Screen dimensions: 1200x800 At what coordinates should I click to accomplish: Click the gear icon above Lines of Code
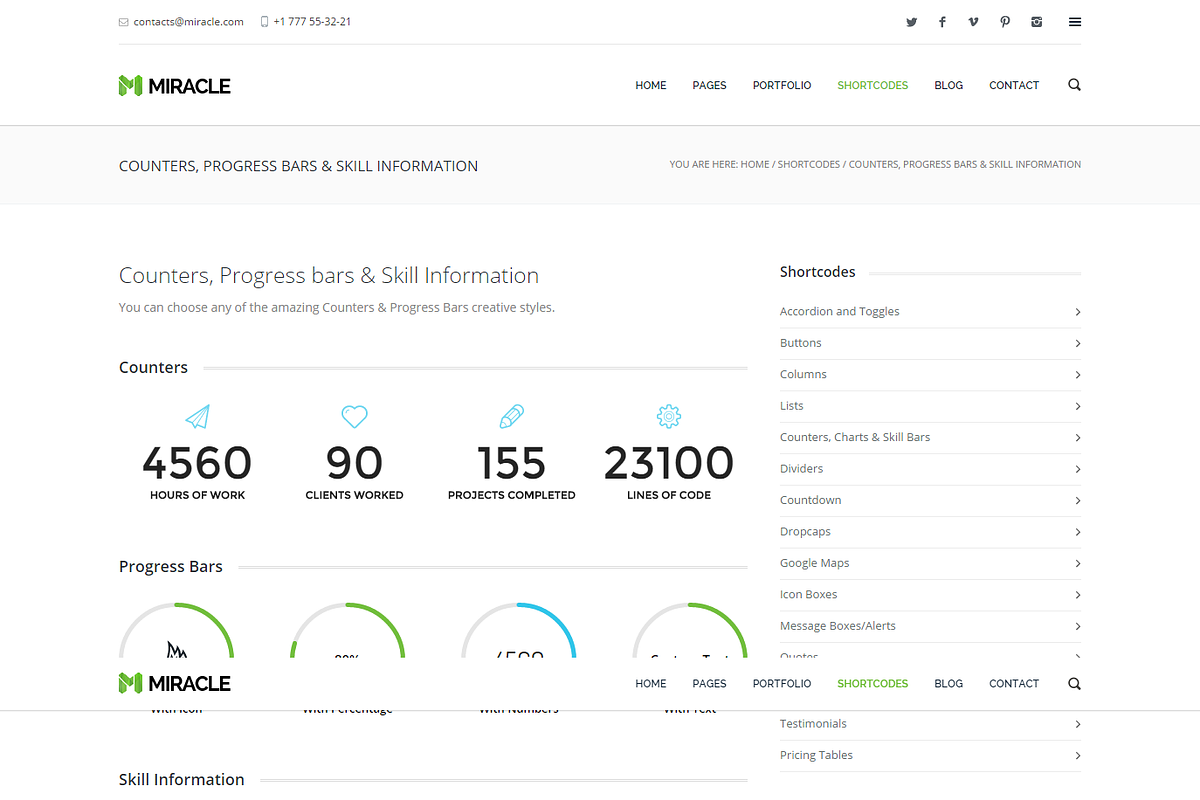(x=669, y=416)
